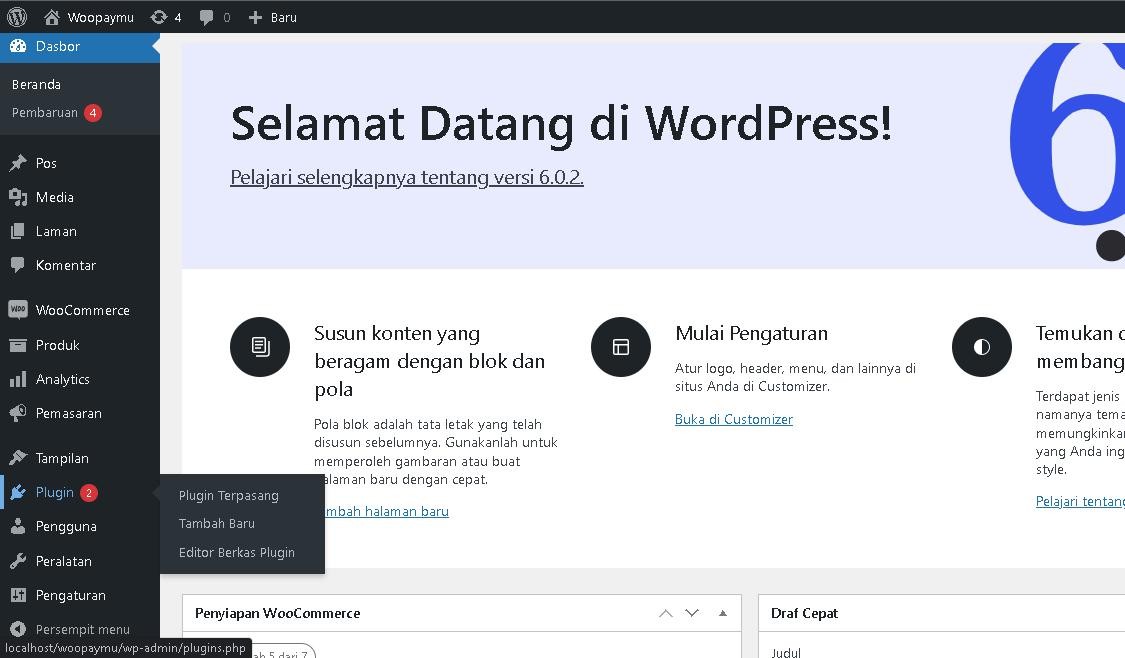Click Pelajari selengkapnya tentang versi 6.0.2 link
The height and width of the screenshot is (658, 1125).
tap(407, 177)
